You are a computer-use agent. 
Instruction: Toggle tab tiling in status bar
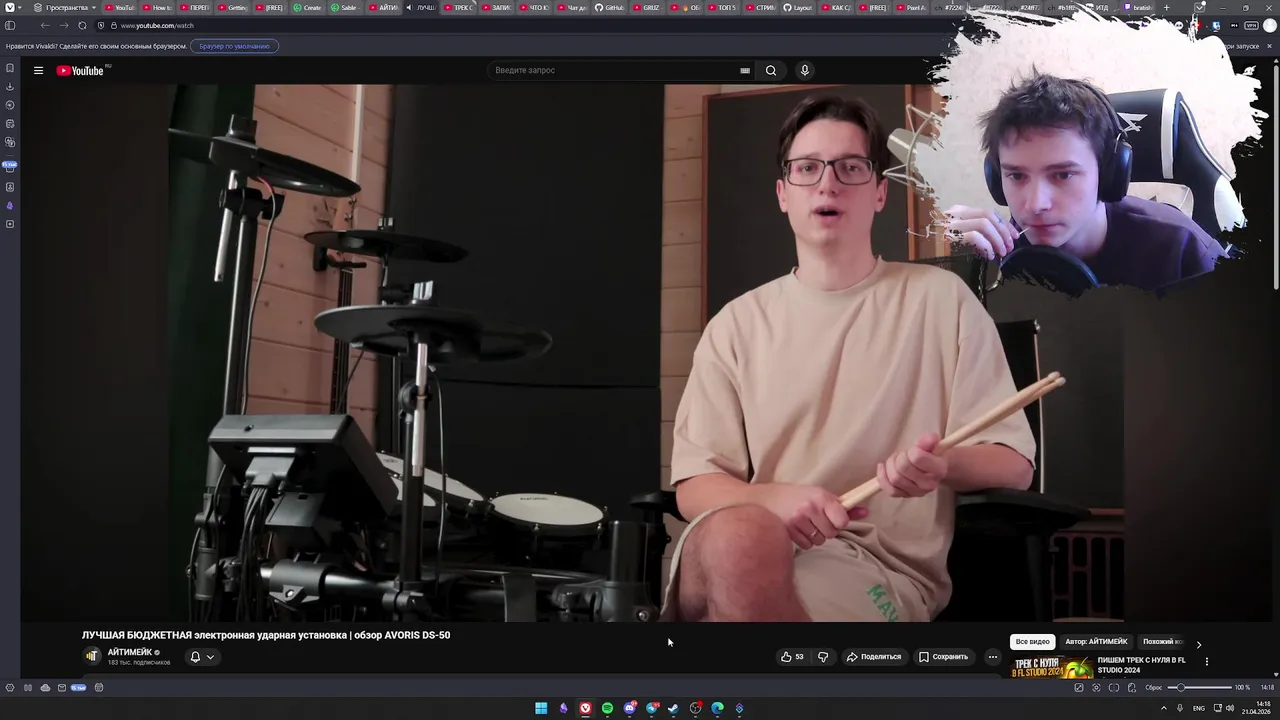1114,688
